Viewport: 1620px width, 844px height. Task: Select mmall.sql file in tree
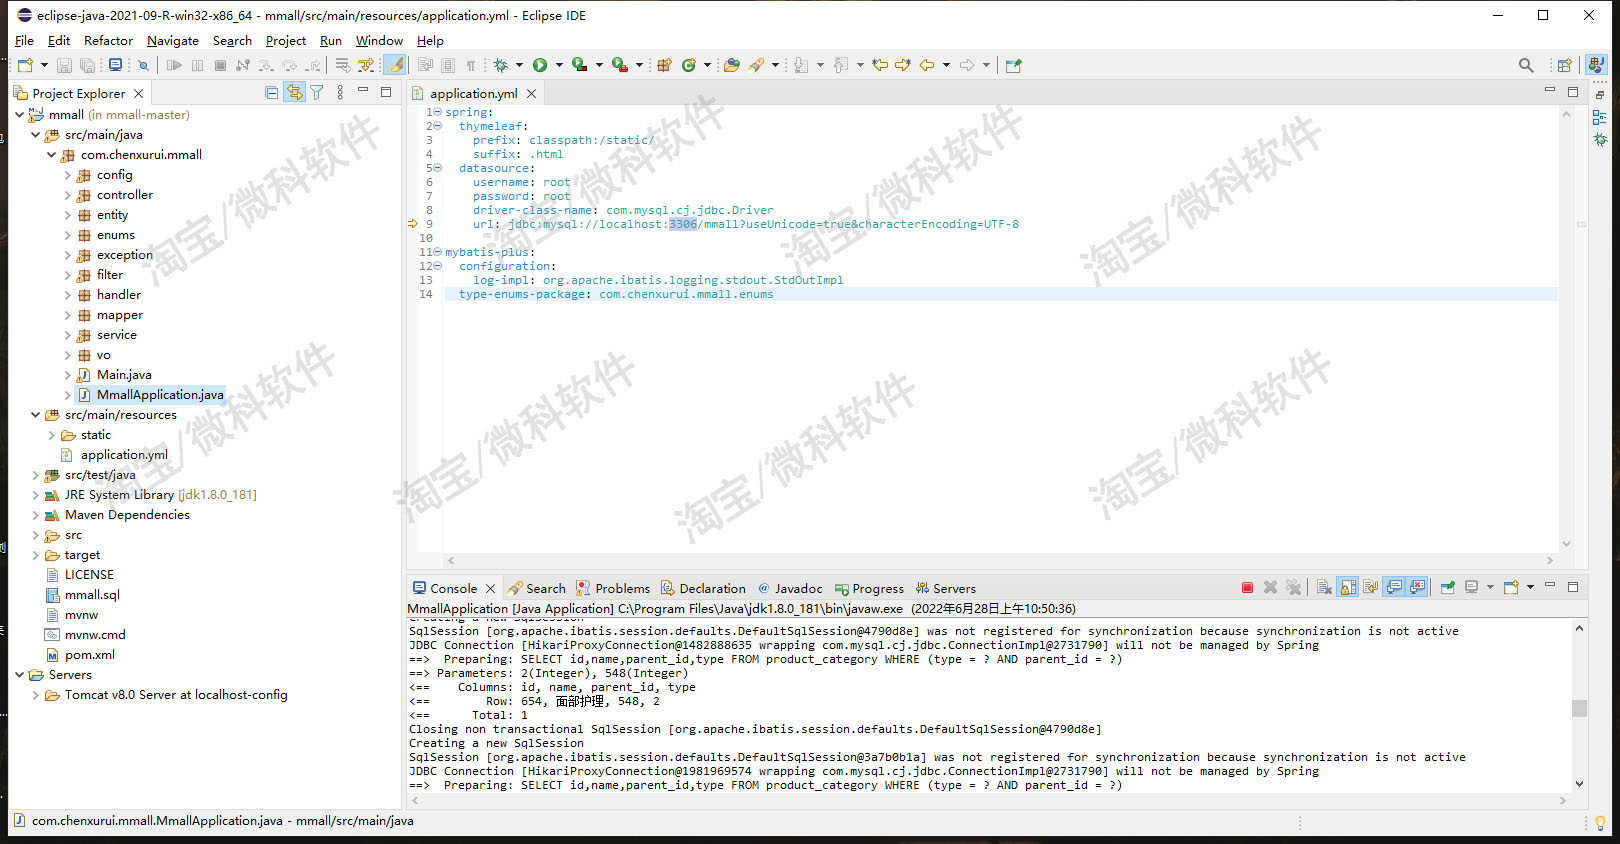coord(91,595)
